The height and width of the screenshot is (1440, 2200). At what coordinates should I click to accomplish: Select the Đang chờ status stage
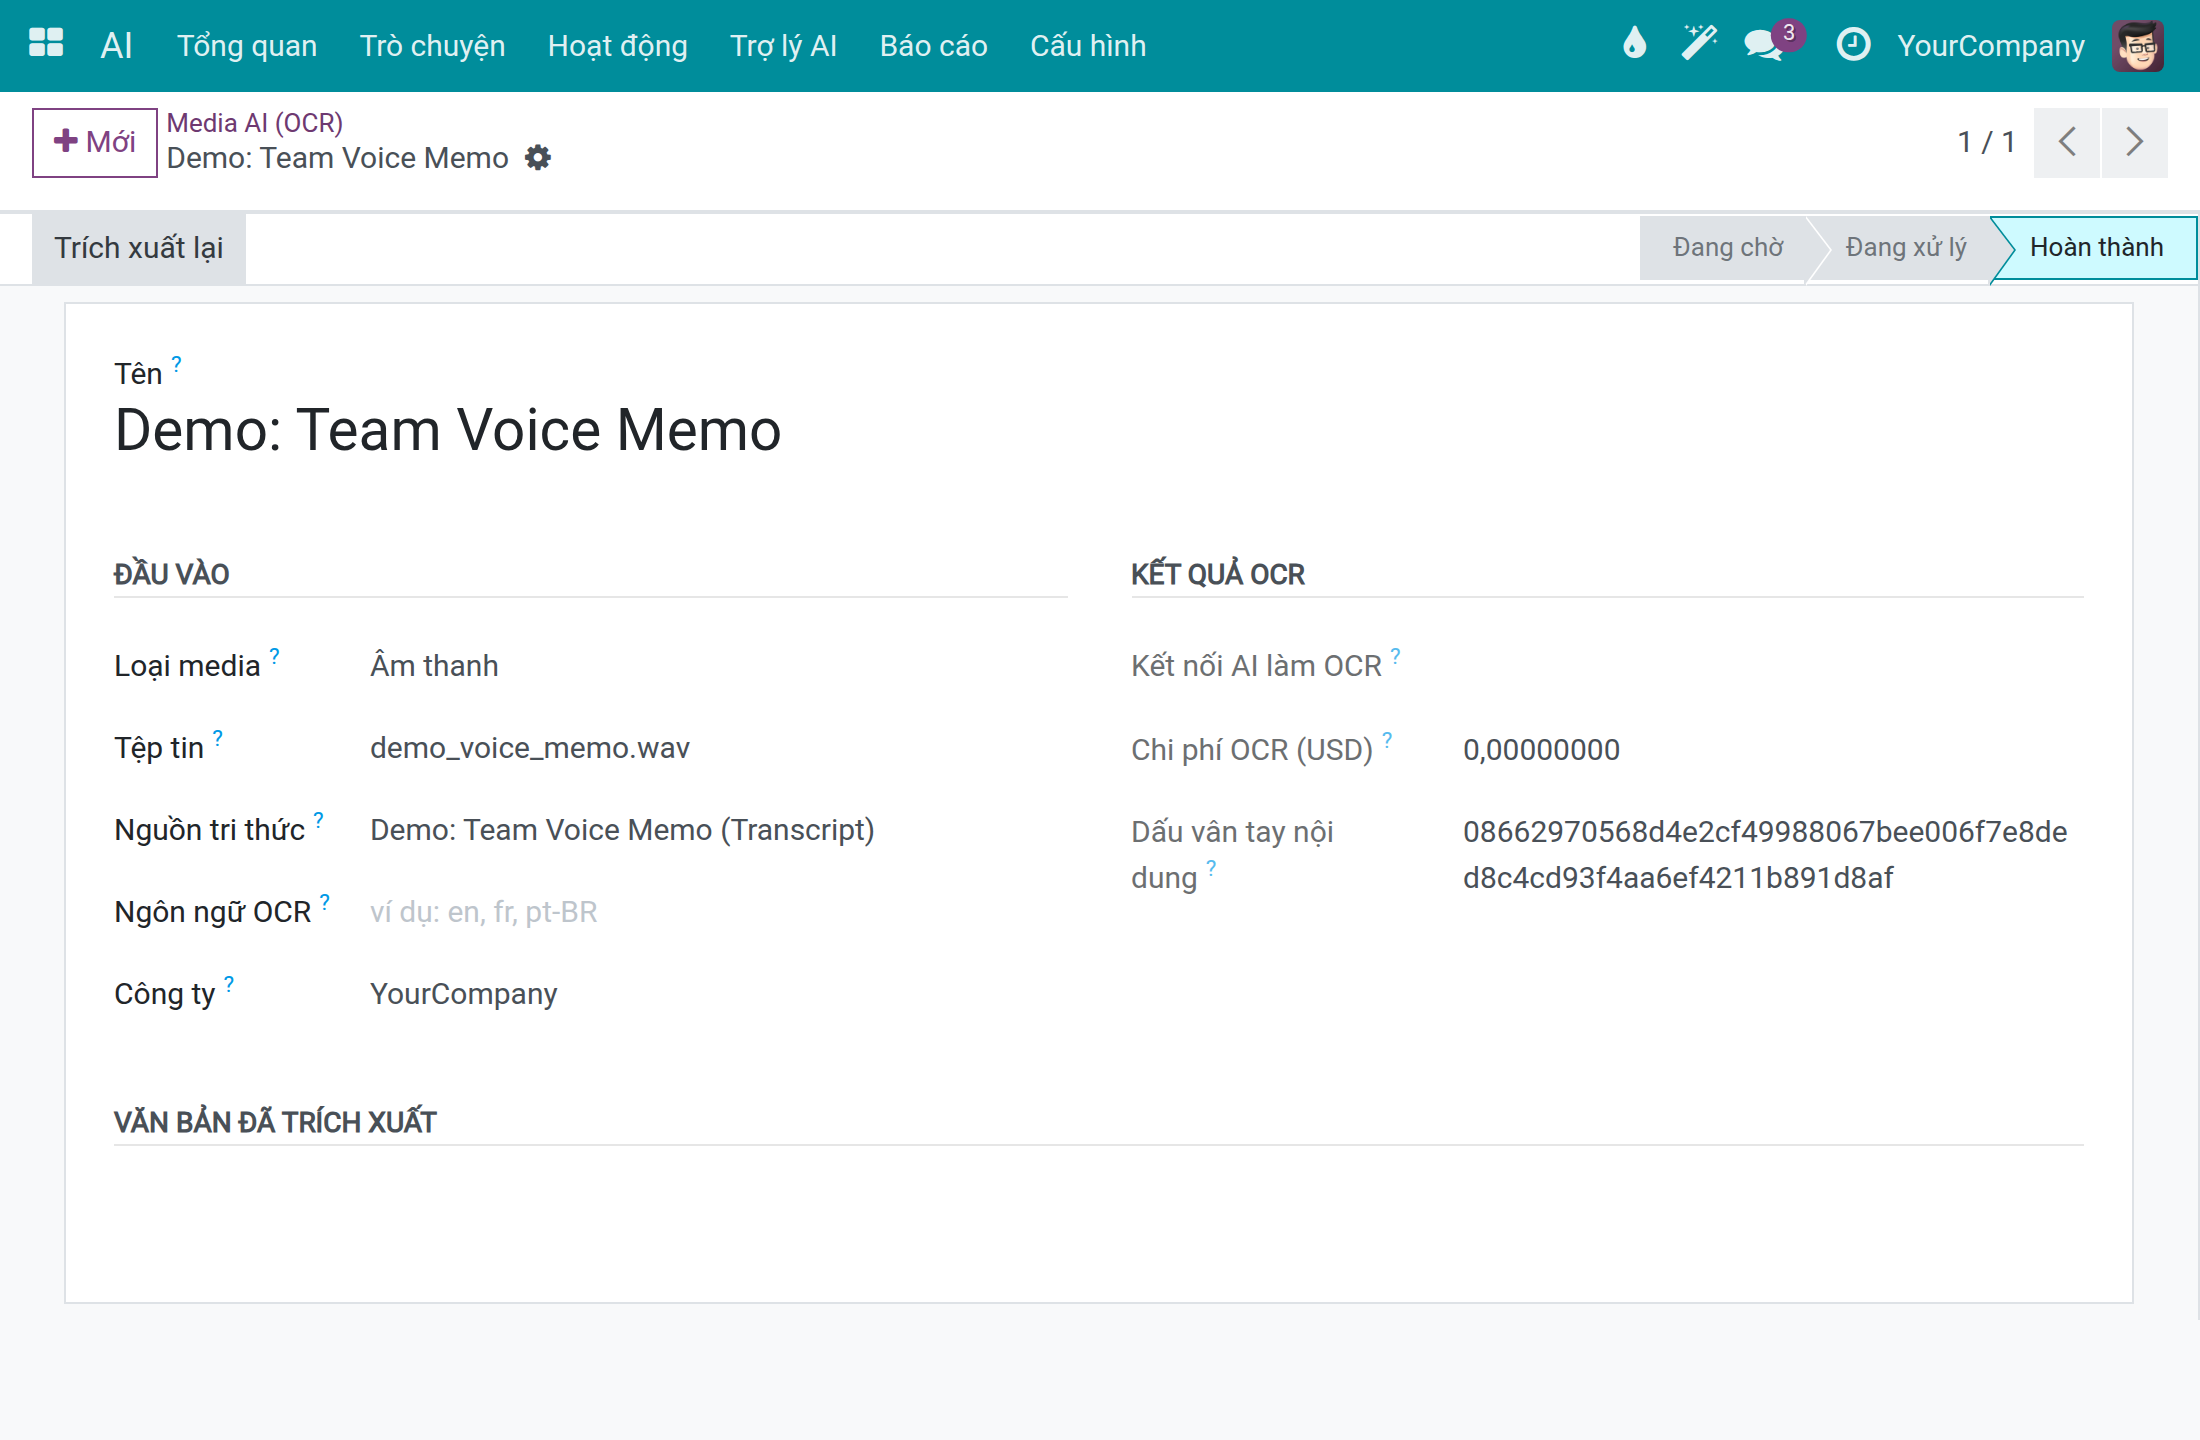(x=1726, y=248)
